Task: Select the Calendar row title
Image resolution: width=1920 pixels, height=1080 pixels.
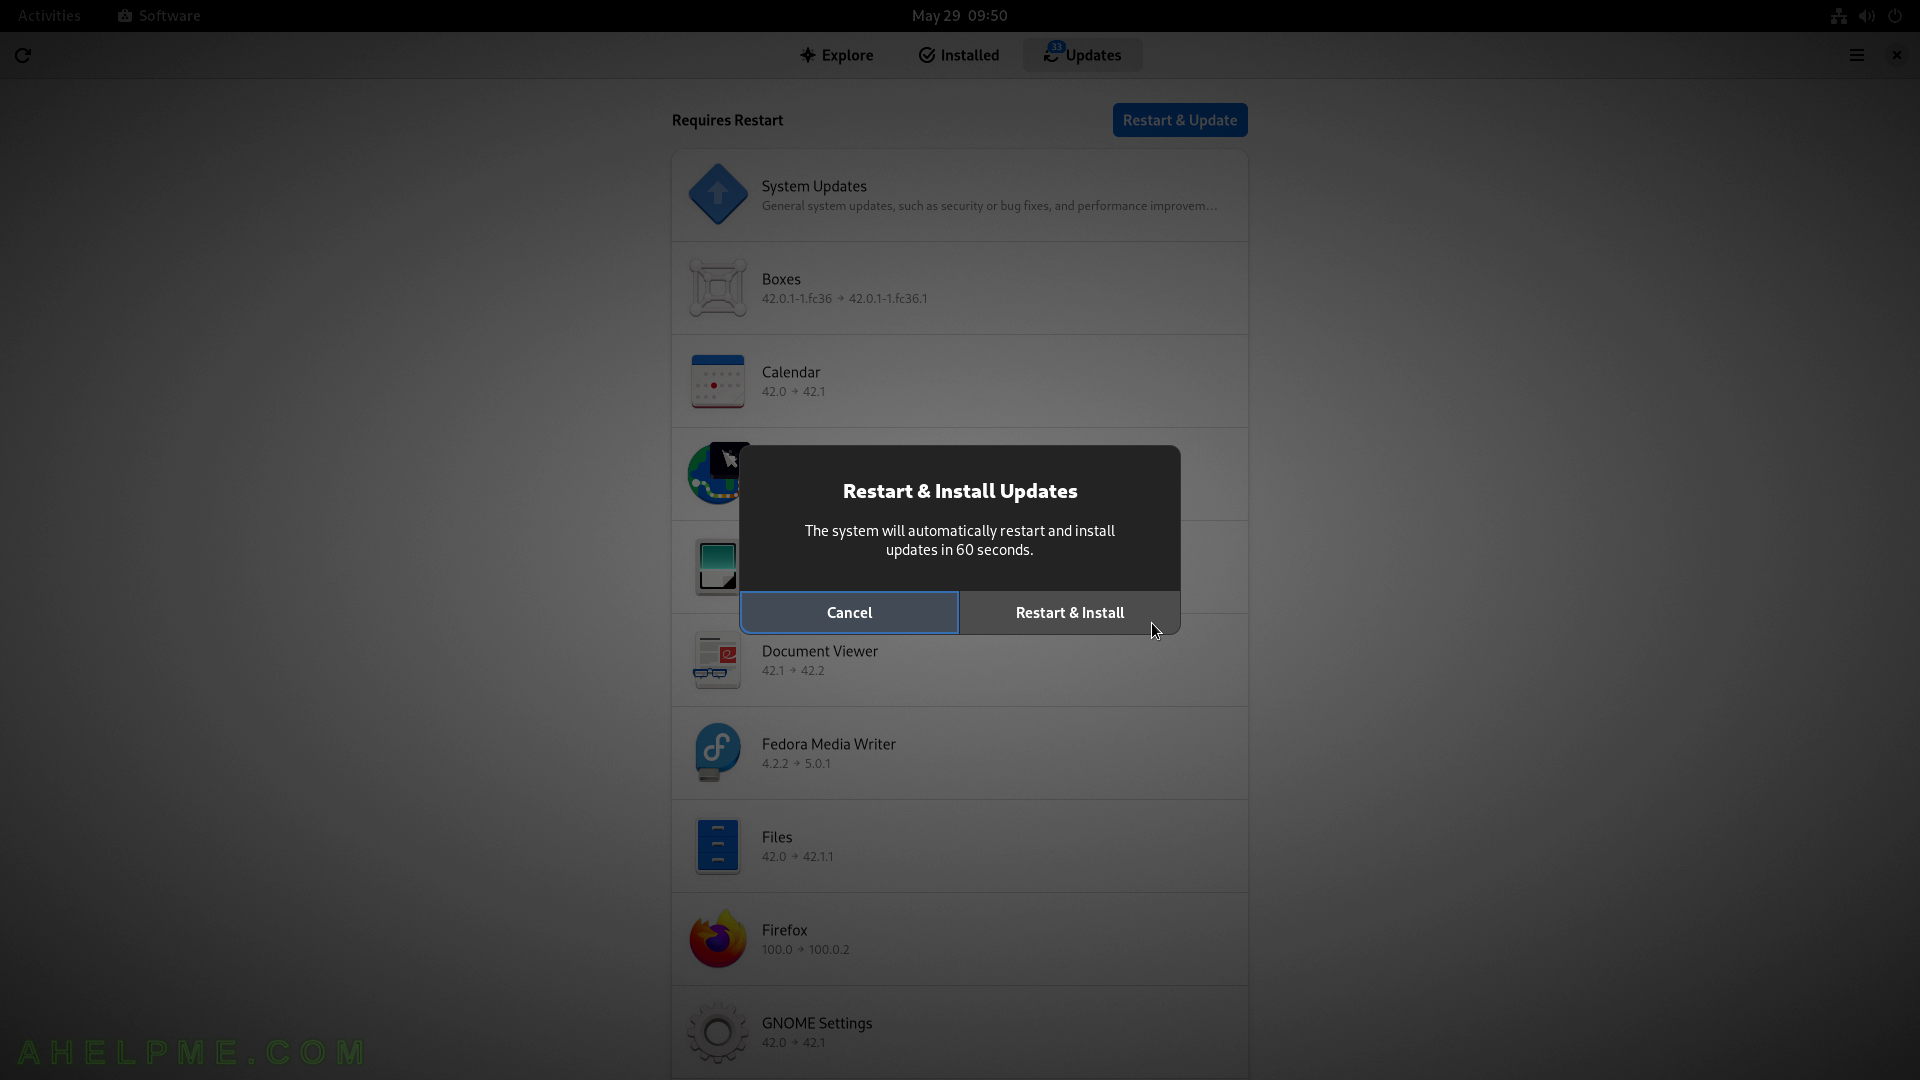Action: pos(791,372)
